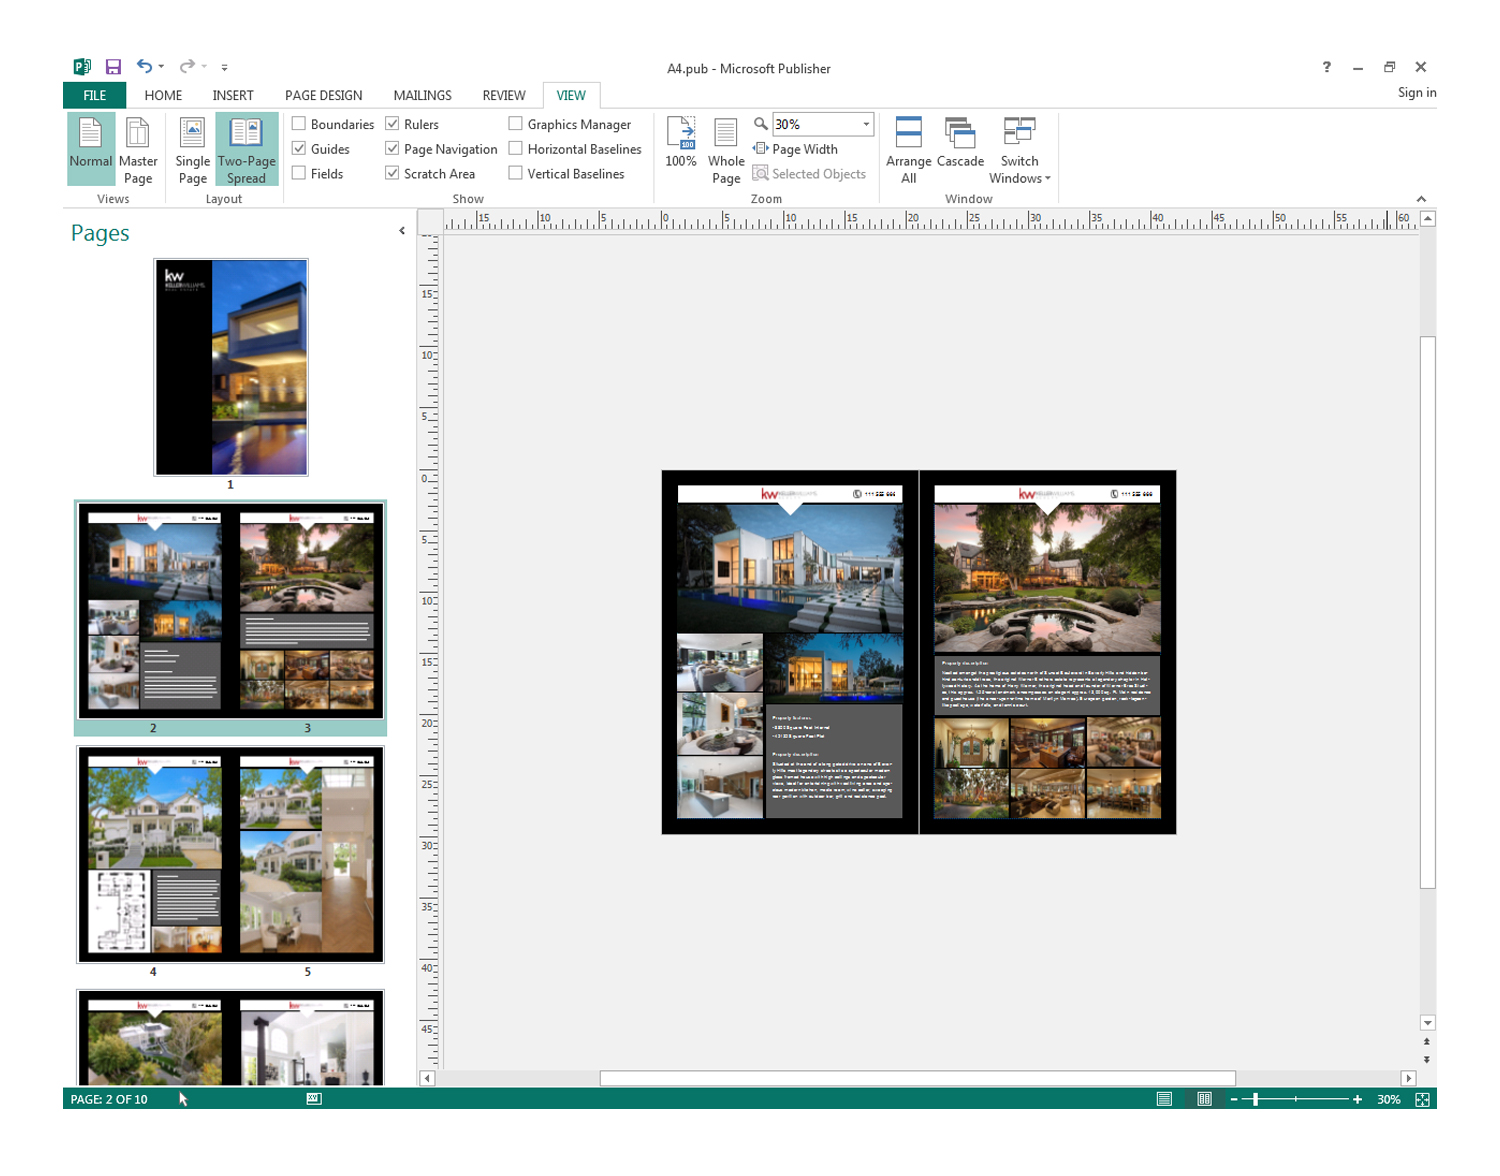Viewport: 1500px width, 1176px height.
Task: Click the Sign in link
Action: 1416,92
